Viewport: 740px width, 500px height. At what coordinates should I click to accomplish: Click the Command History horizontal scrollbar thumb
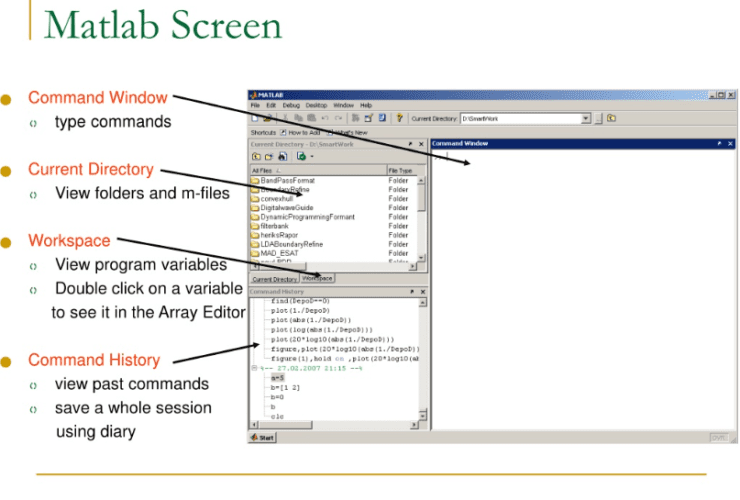click(286, 425)
